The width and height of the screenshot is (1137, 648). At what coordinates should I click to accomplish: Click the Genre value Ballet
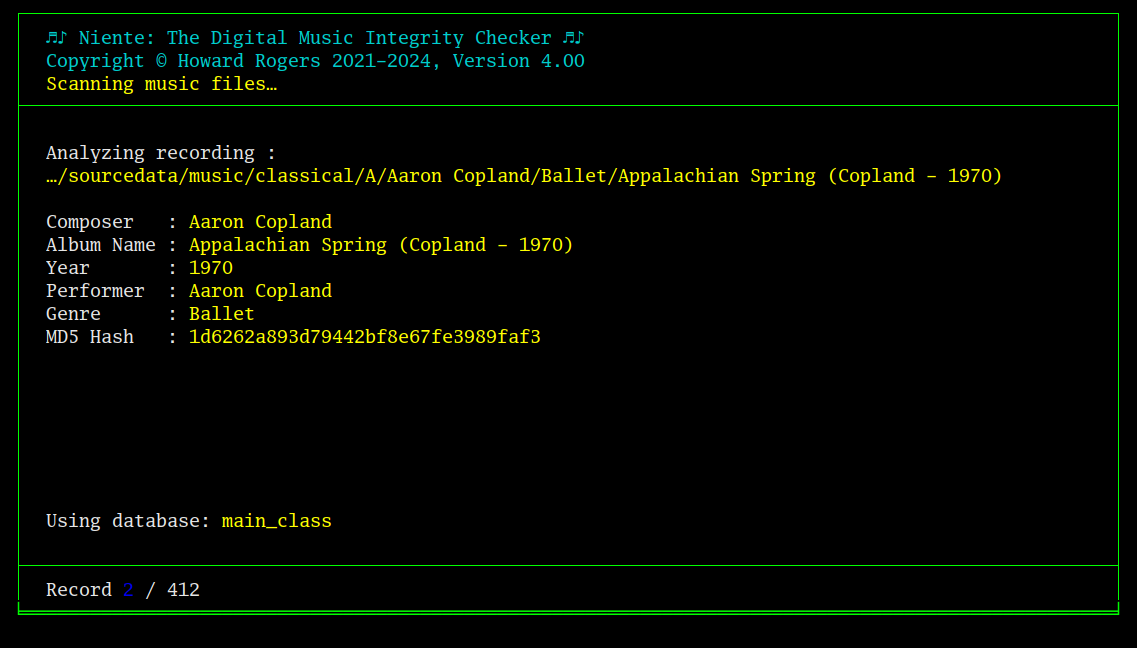point(222,314)
